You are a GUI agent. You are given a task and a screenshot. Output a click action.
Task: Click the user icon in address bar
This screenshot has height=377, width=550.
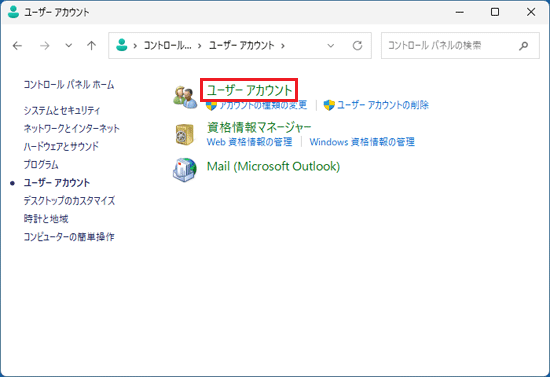tap(121, 45)
